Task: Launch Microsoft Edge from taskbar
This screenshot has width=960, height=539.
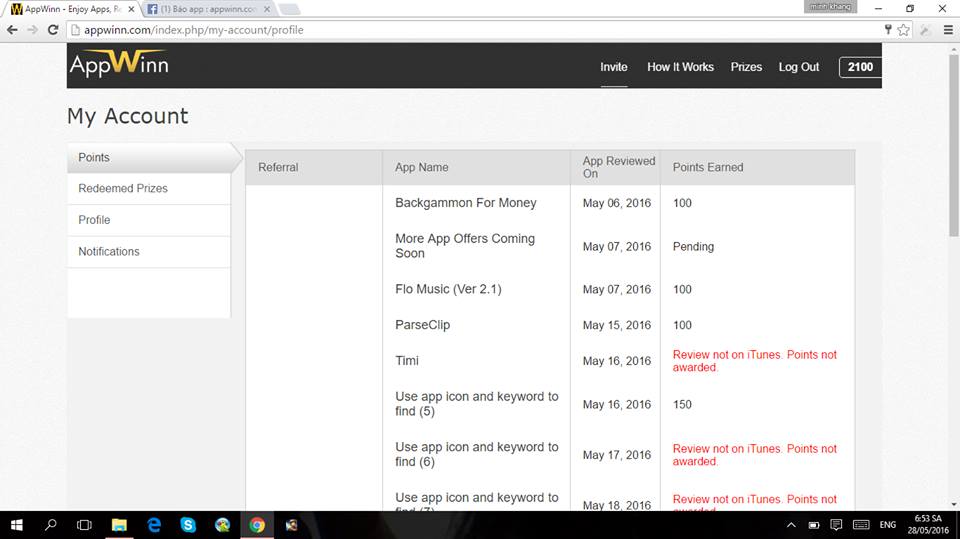Action: pos(154,525)
